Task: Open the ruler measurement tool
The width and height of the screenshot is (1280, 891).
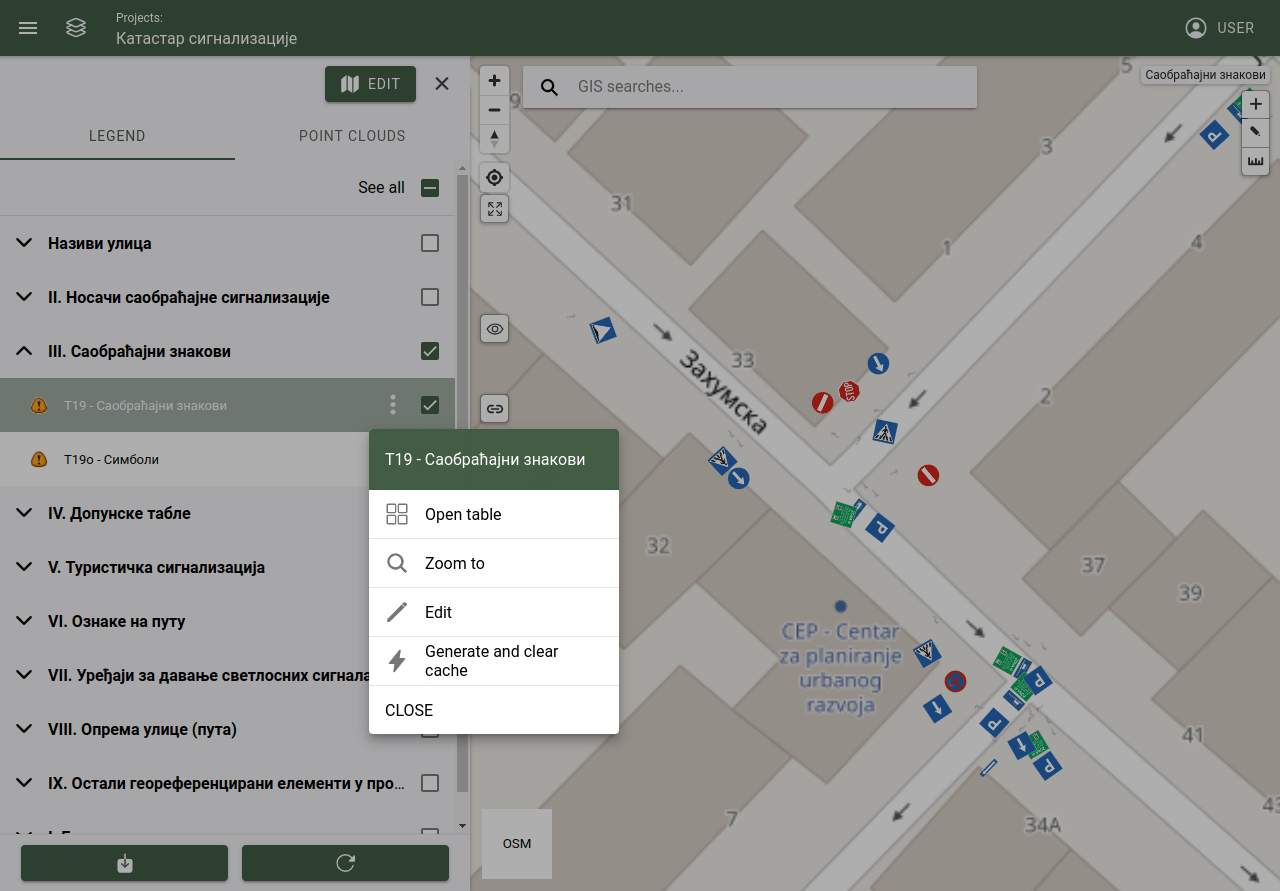Action: [1255, 161]
